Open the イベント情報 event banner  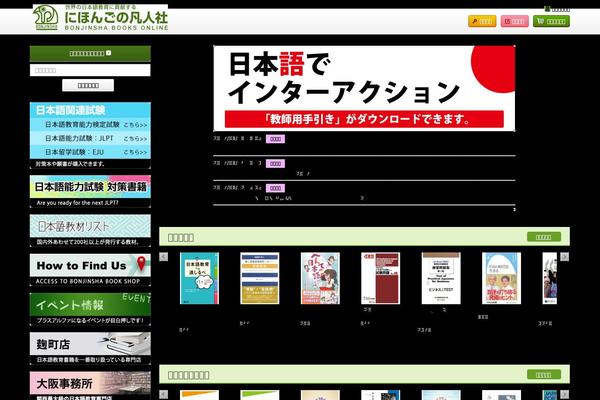[x=90, y=309]
